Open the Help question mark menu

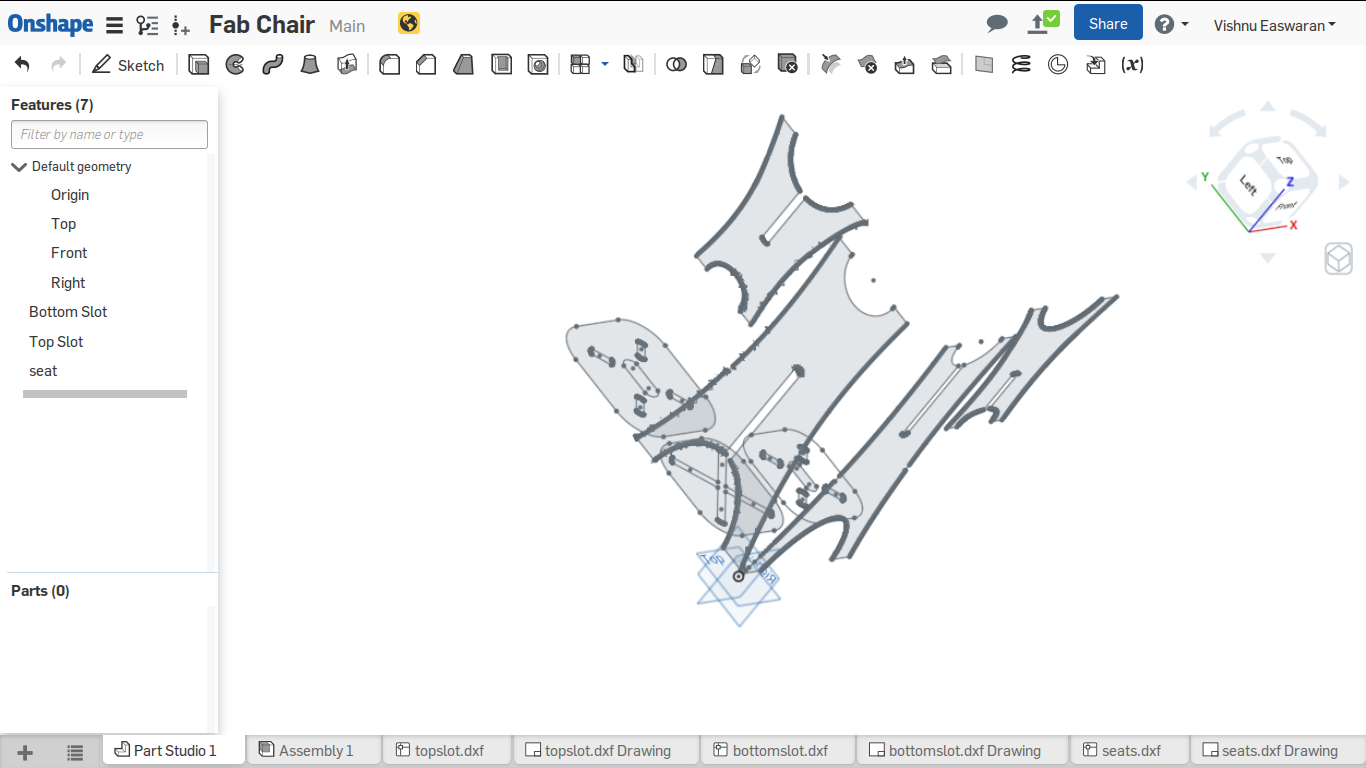[1171, 24]
